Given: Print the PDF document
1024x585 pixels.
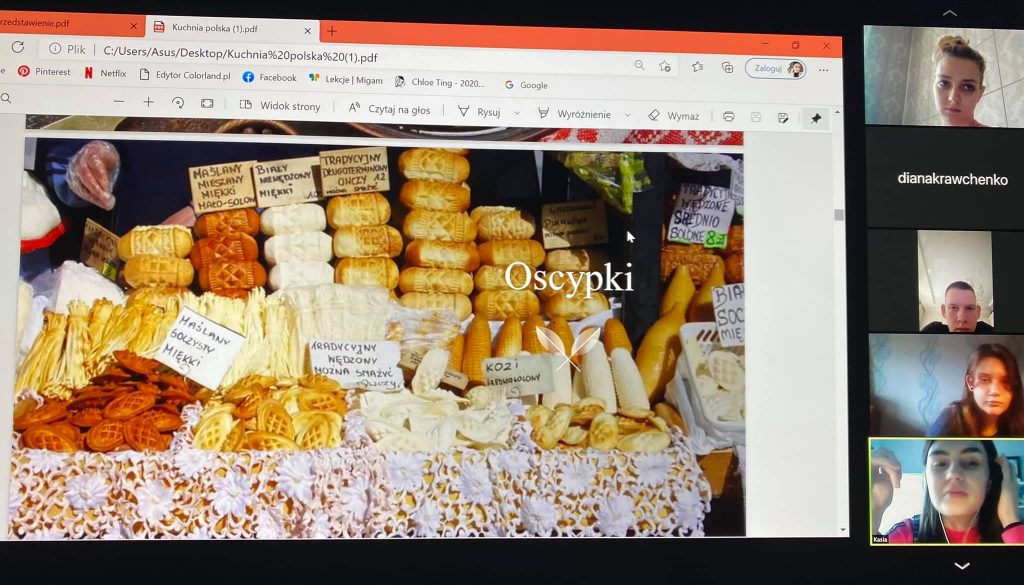Looking at the screenshot, I should 729,116.
